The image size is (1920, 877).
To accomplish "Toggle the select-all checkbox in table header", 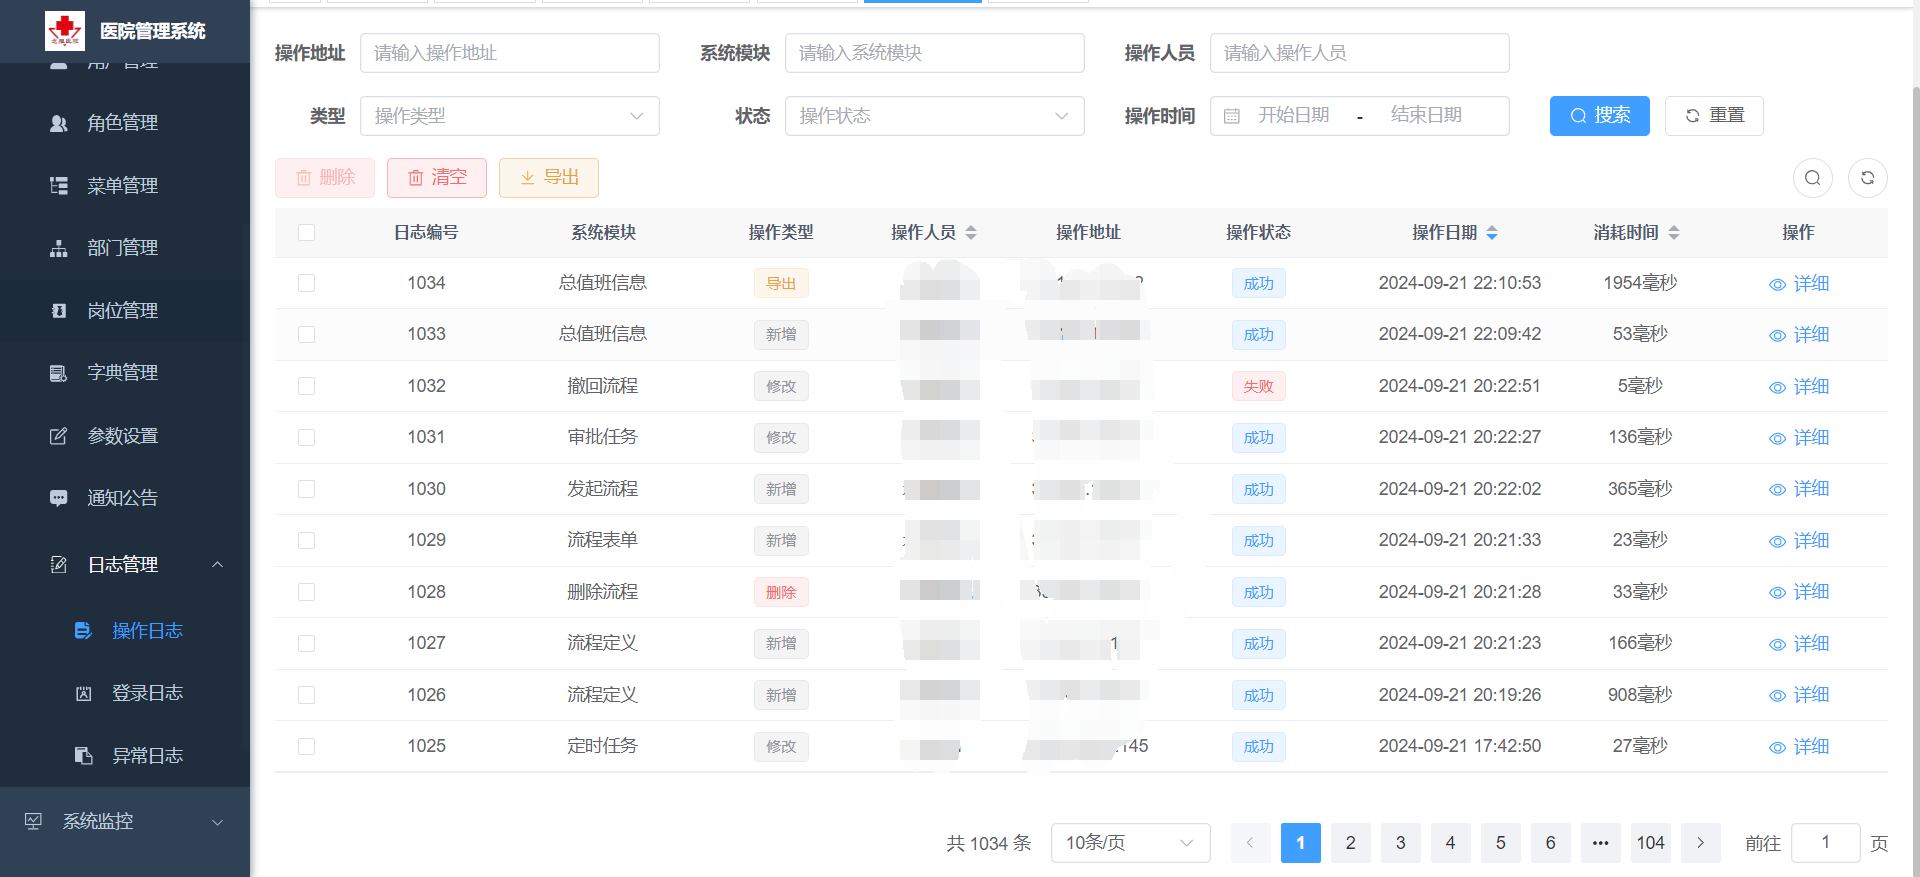I will 306,233.
